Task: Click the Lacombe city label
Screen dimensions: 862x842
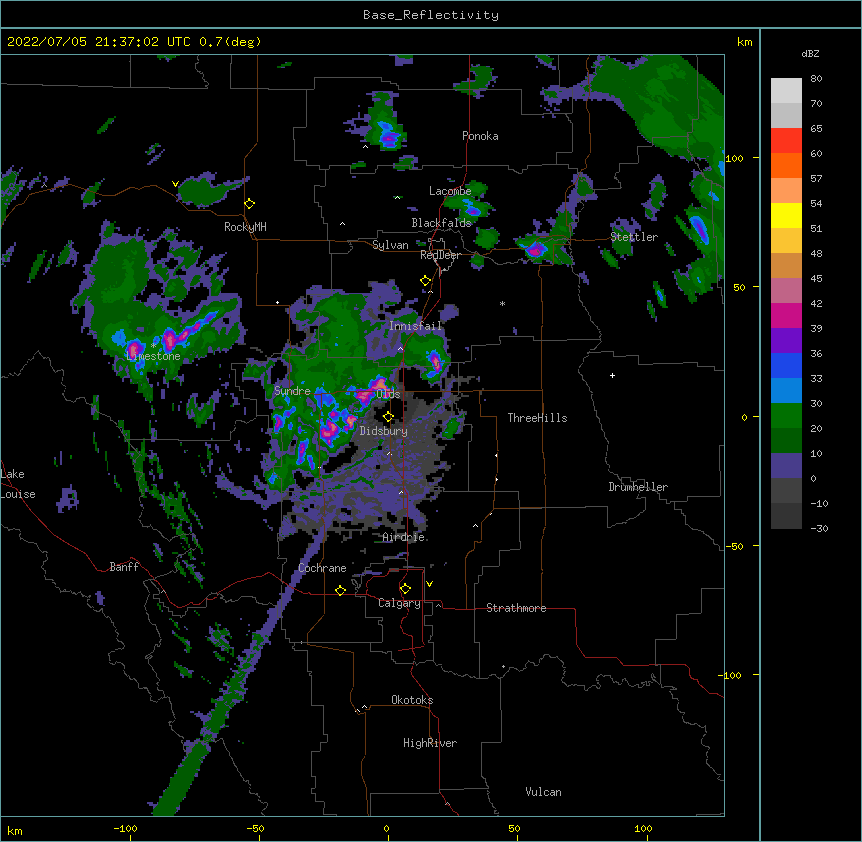Action: (x=450, y=191)
